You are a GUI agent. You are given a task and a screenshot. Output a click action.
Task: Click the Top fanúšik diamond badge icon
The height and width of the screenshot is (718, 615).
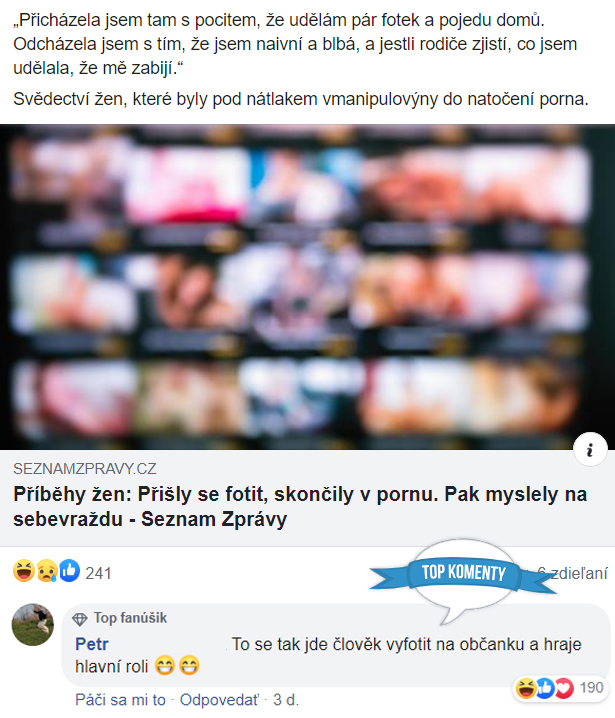[80, 619]
